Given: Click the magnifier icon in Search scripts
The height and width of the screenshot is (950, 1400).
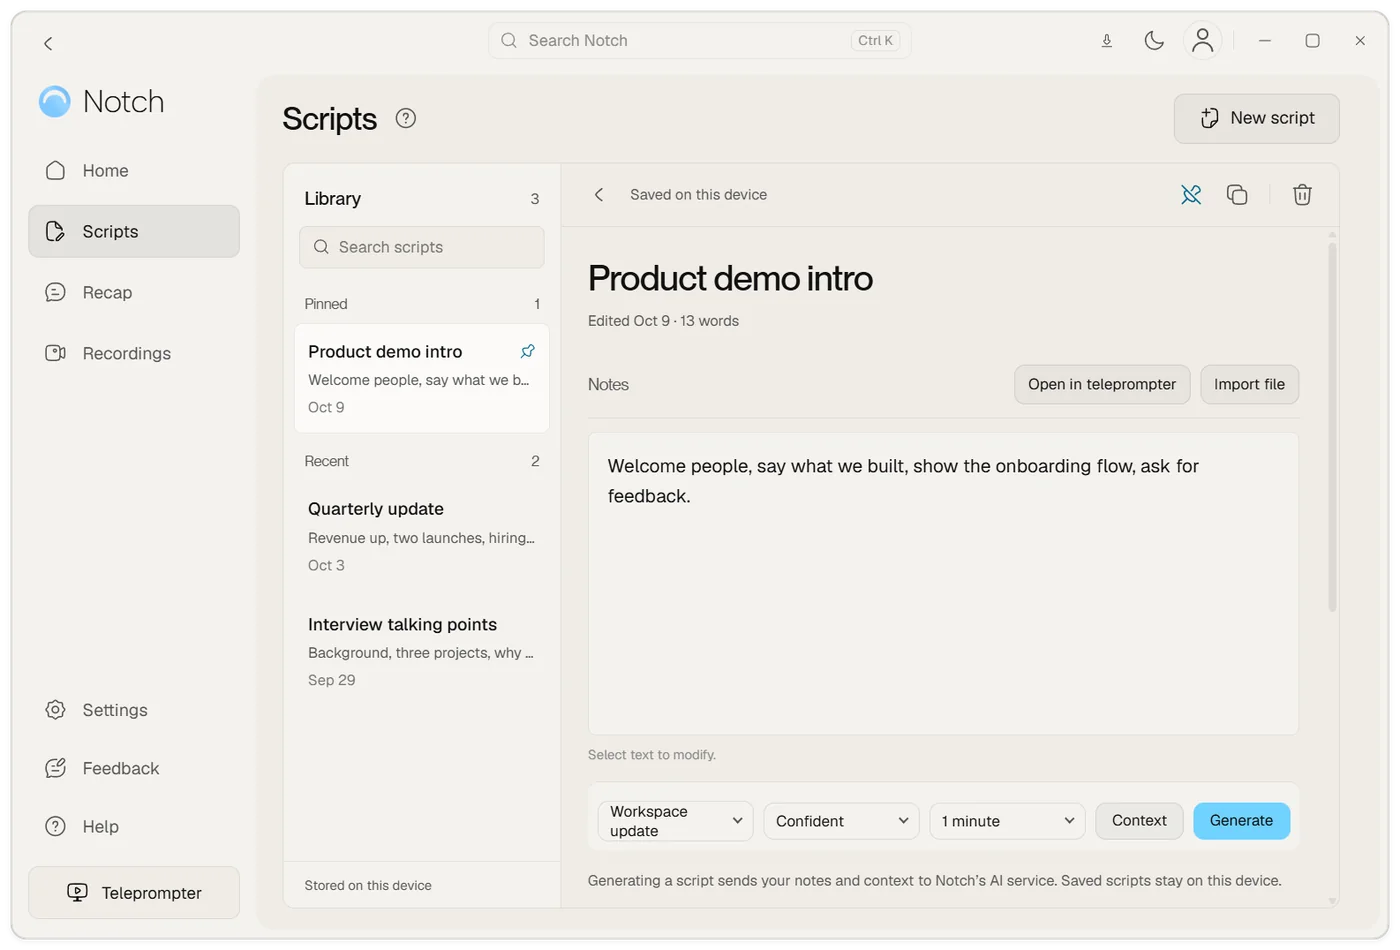Looking at the screenshot, I should [321, 247].
